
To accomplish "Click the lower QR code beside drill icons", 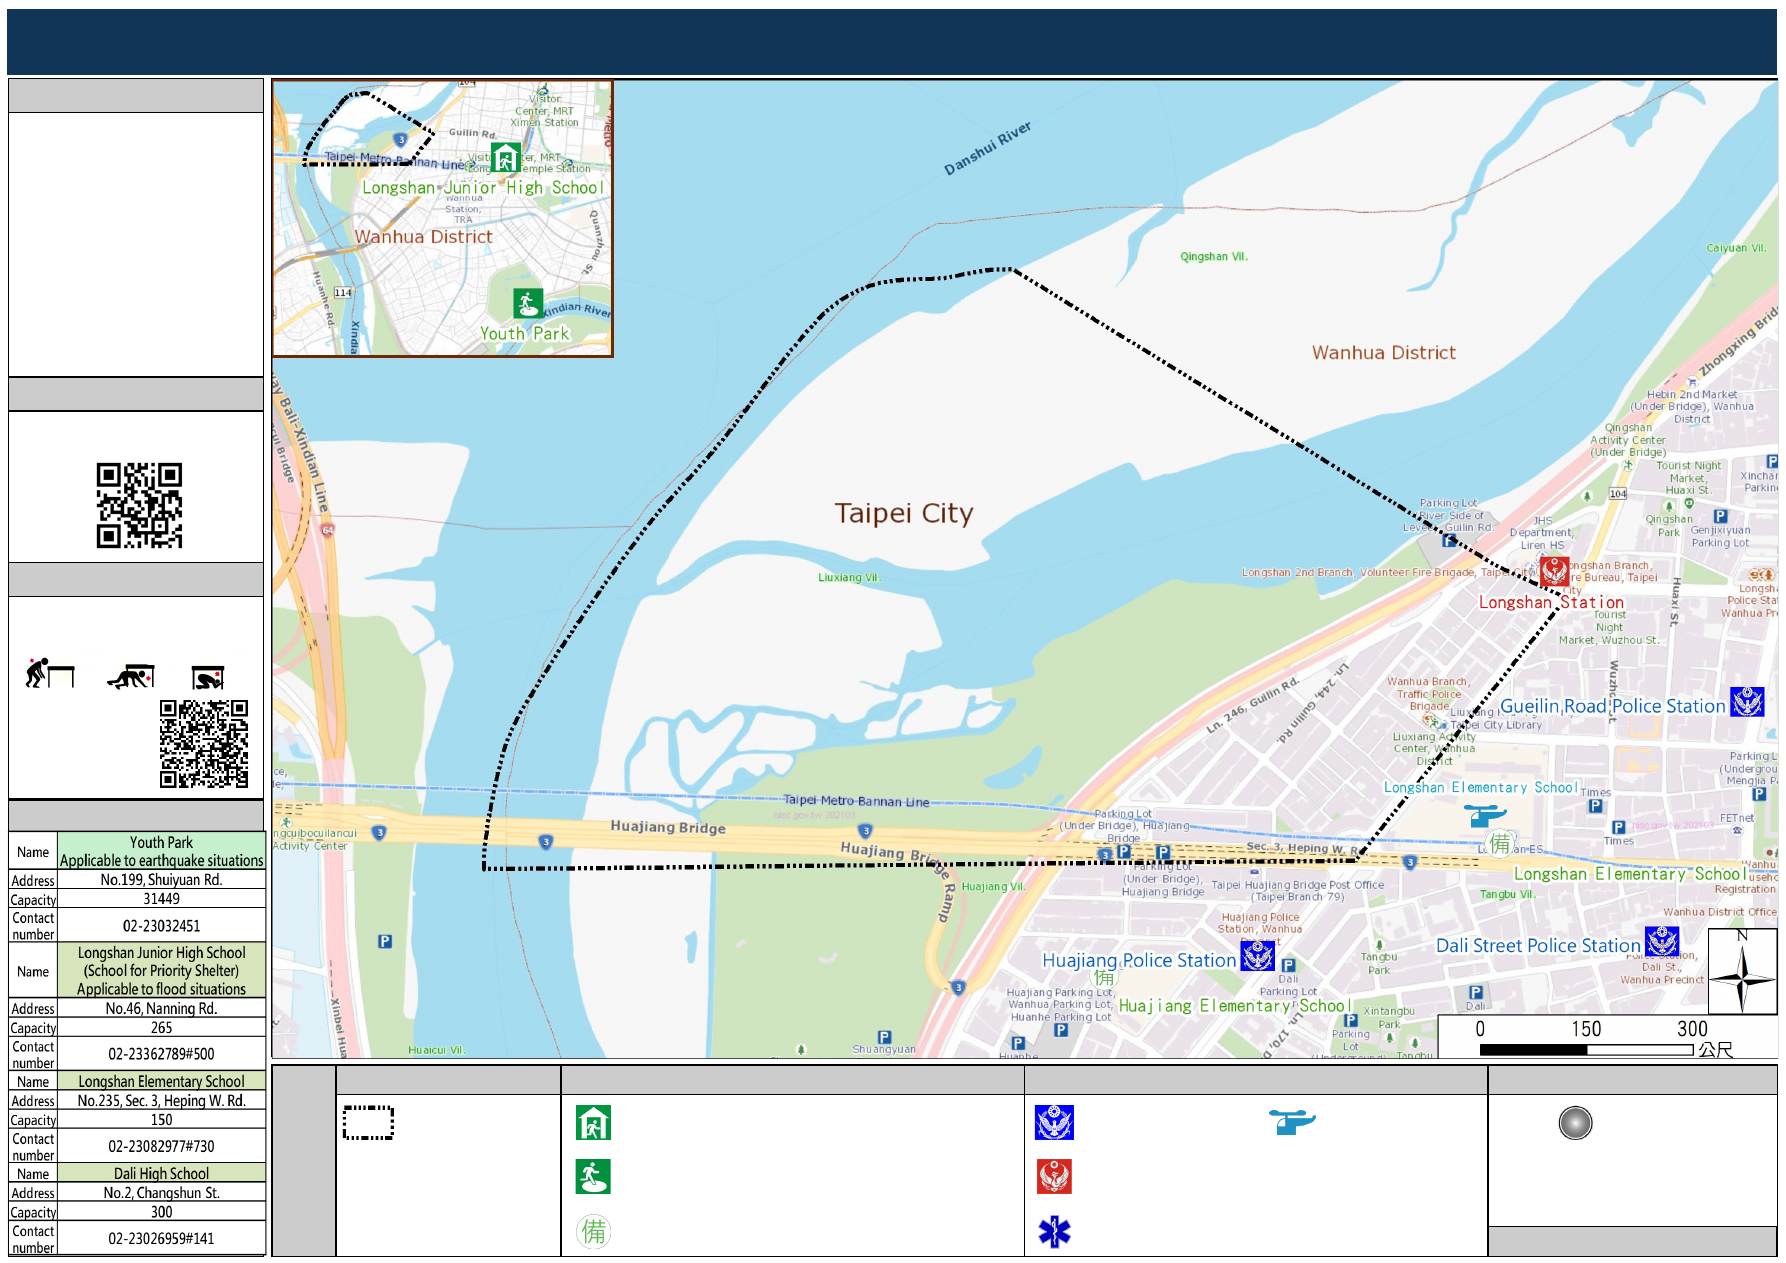I will [x=204, y=744].
